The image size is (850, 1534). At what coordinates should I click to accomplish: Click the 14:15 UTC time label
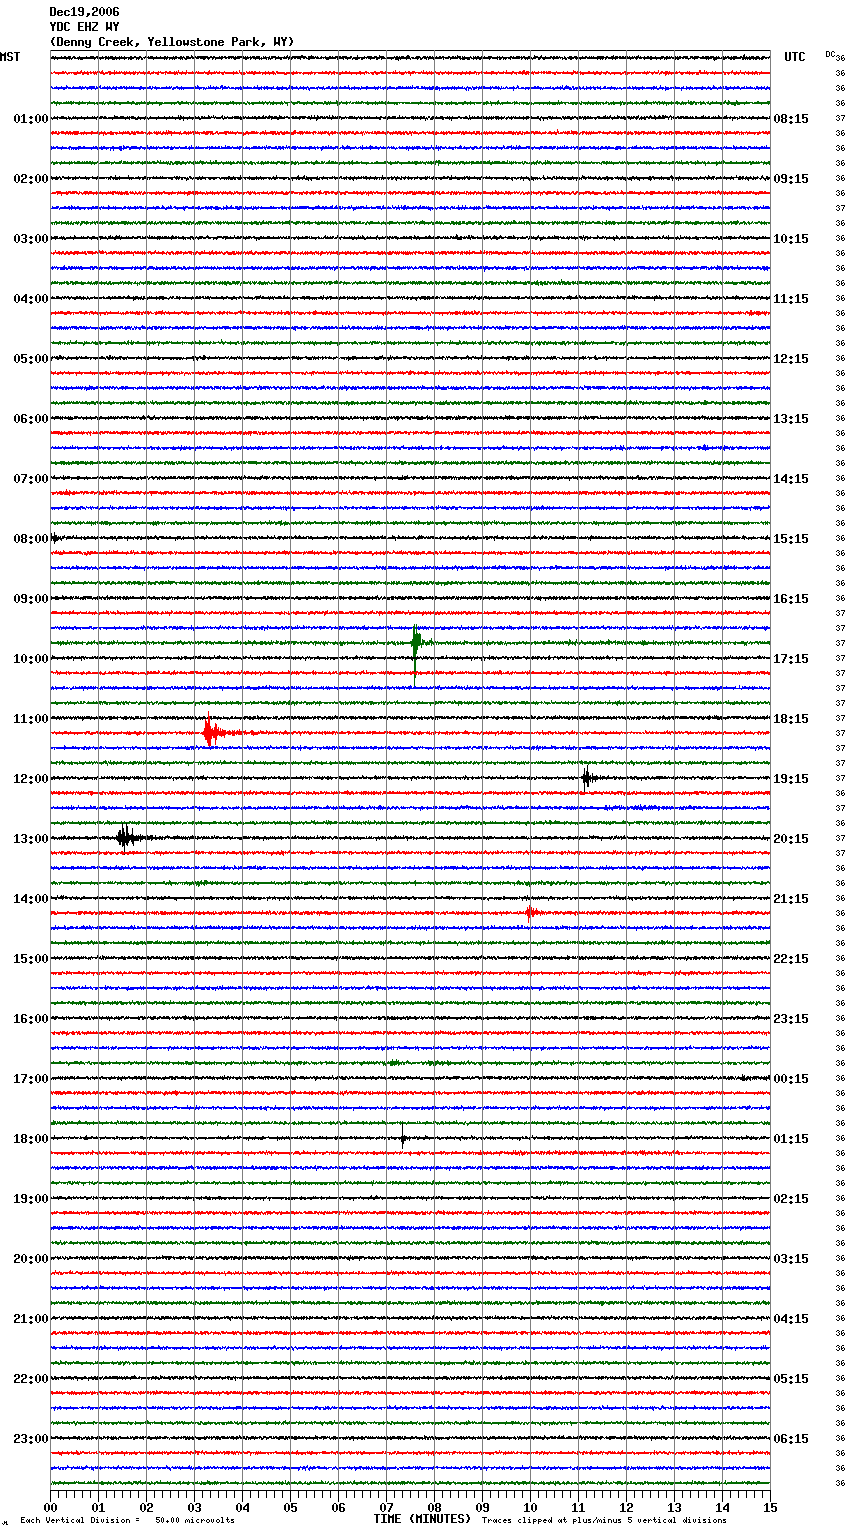[x=791, y=479]
